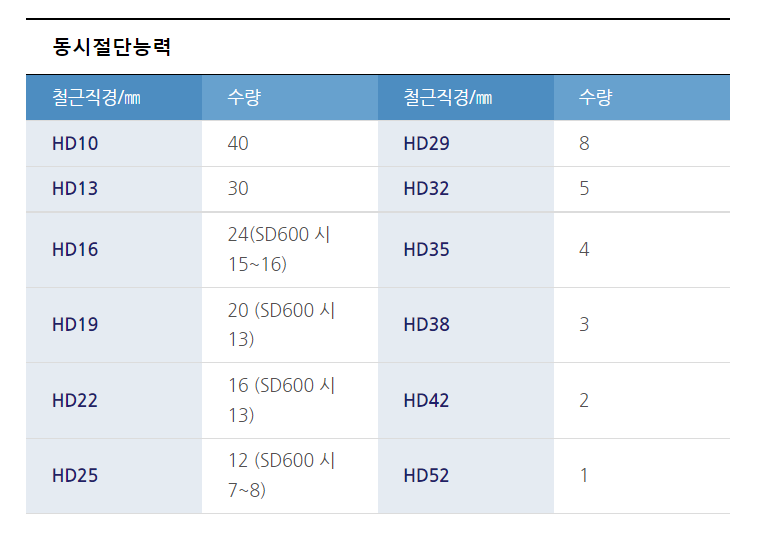The width and height of the screenshot is (760, 537).
Task: Click the second 철근직경/㎜ column header
Action: point(466,97)
